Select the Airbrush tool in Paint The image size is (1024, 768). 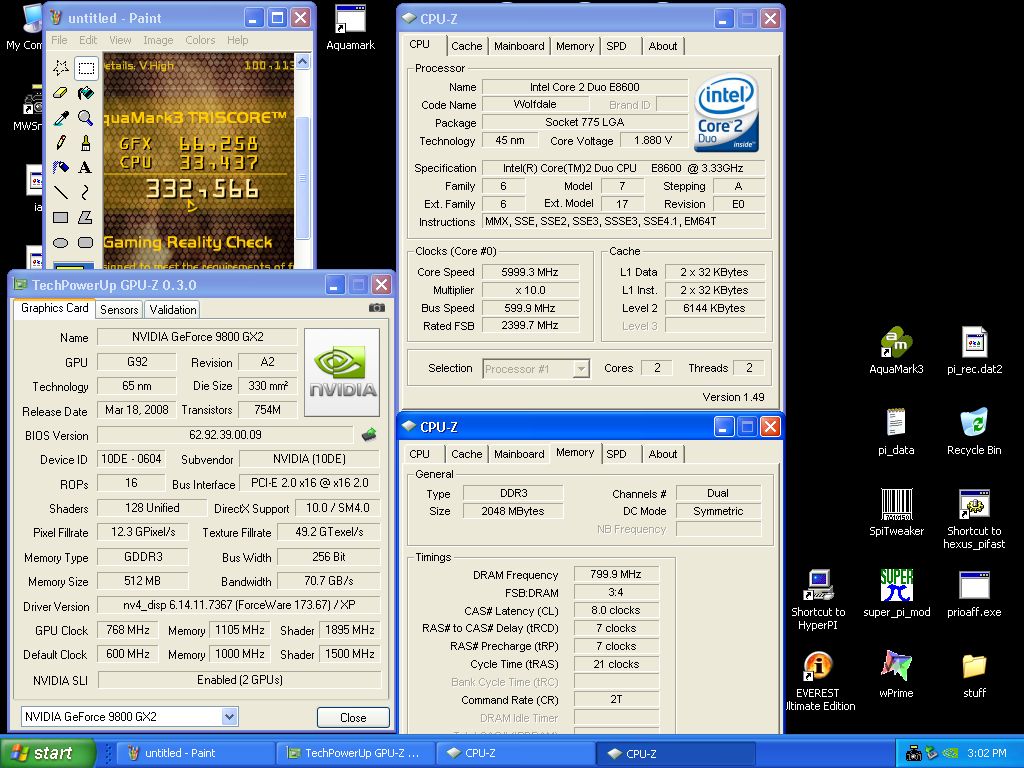pyautogui.click(x=61, y=167)
